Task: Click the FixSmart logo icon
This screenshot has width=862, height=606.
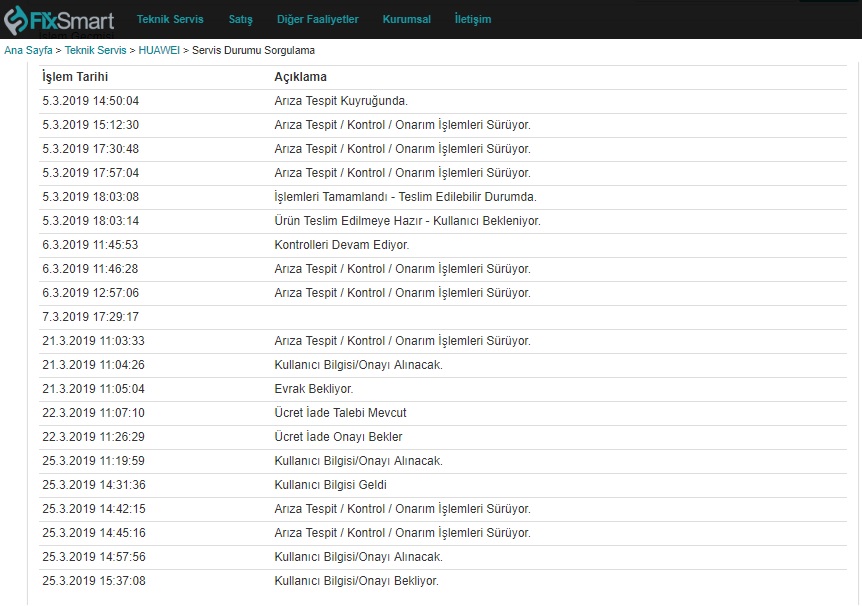Action: pyautogui.click(x=15, y=20)
